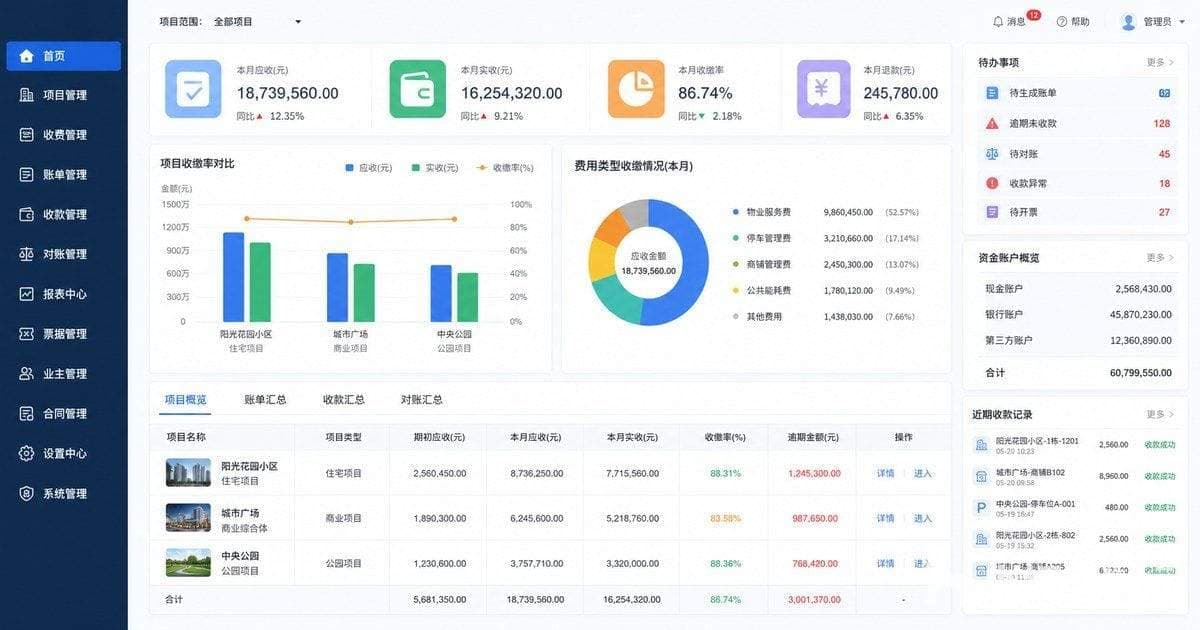Click the 83.58% collection rate cell

click(725, 518)
